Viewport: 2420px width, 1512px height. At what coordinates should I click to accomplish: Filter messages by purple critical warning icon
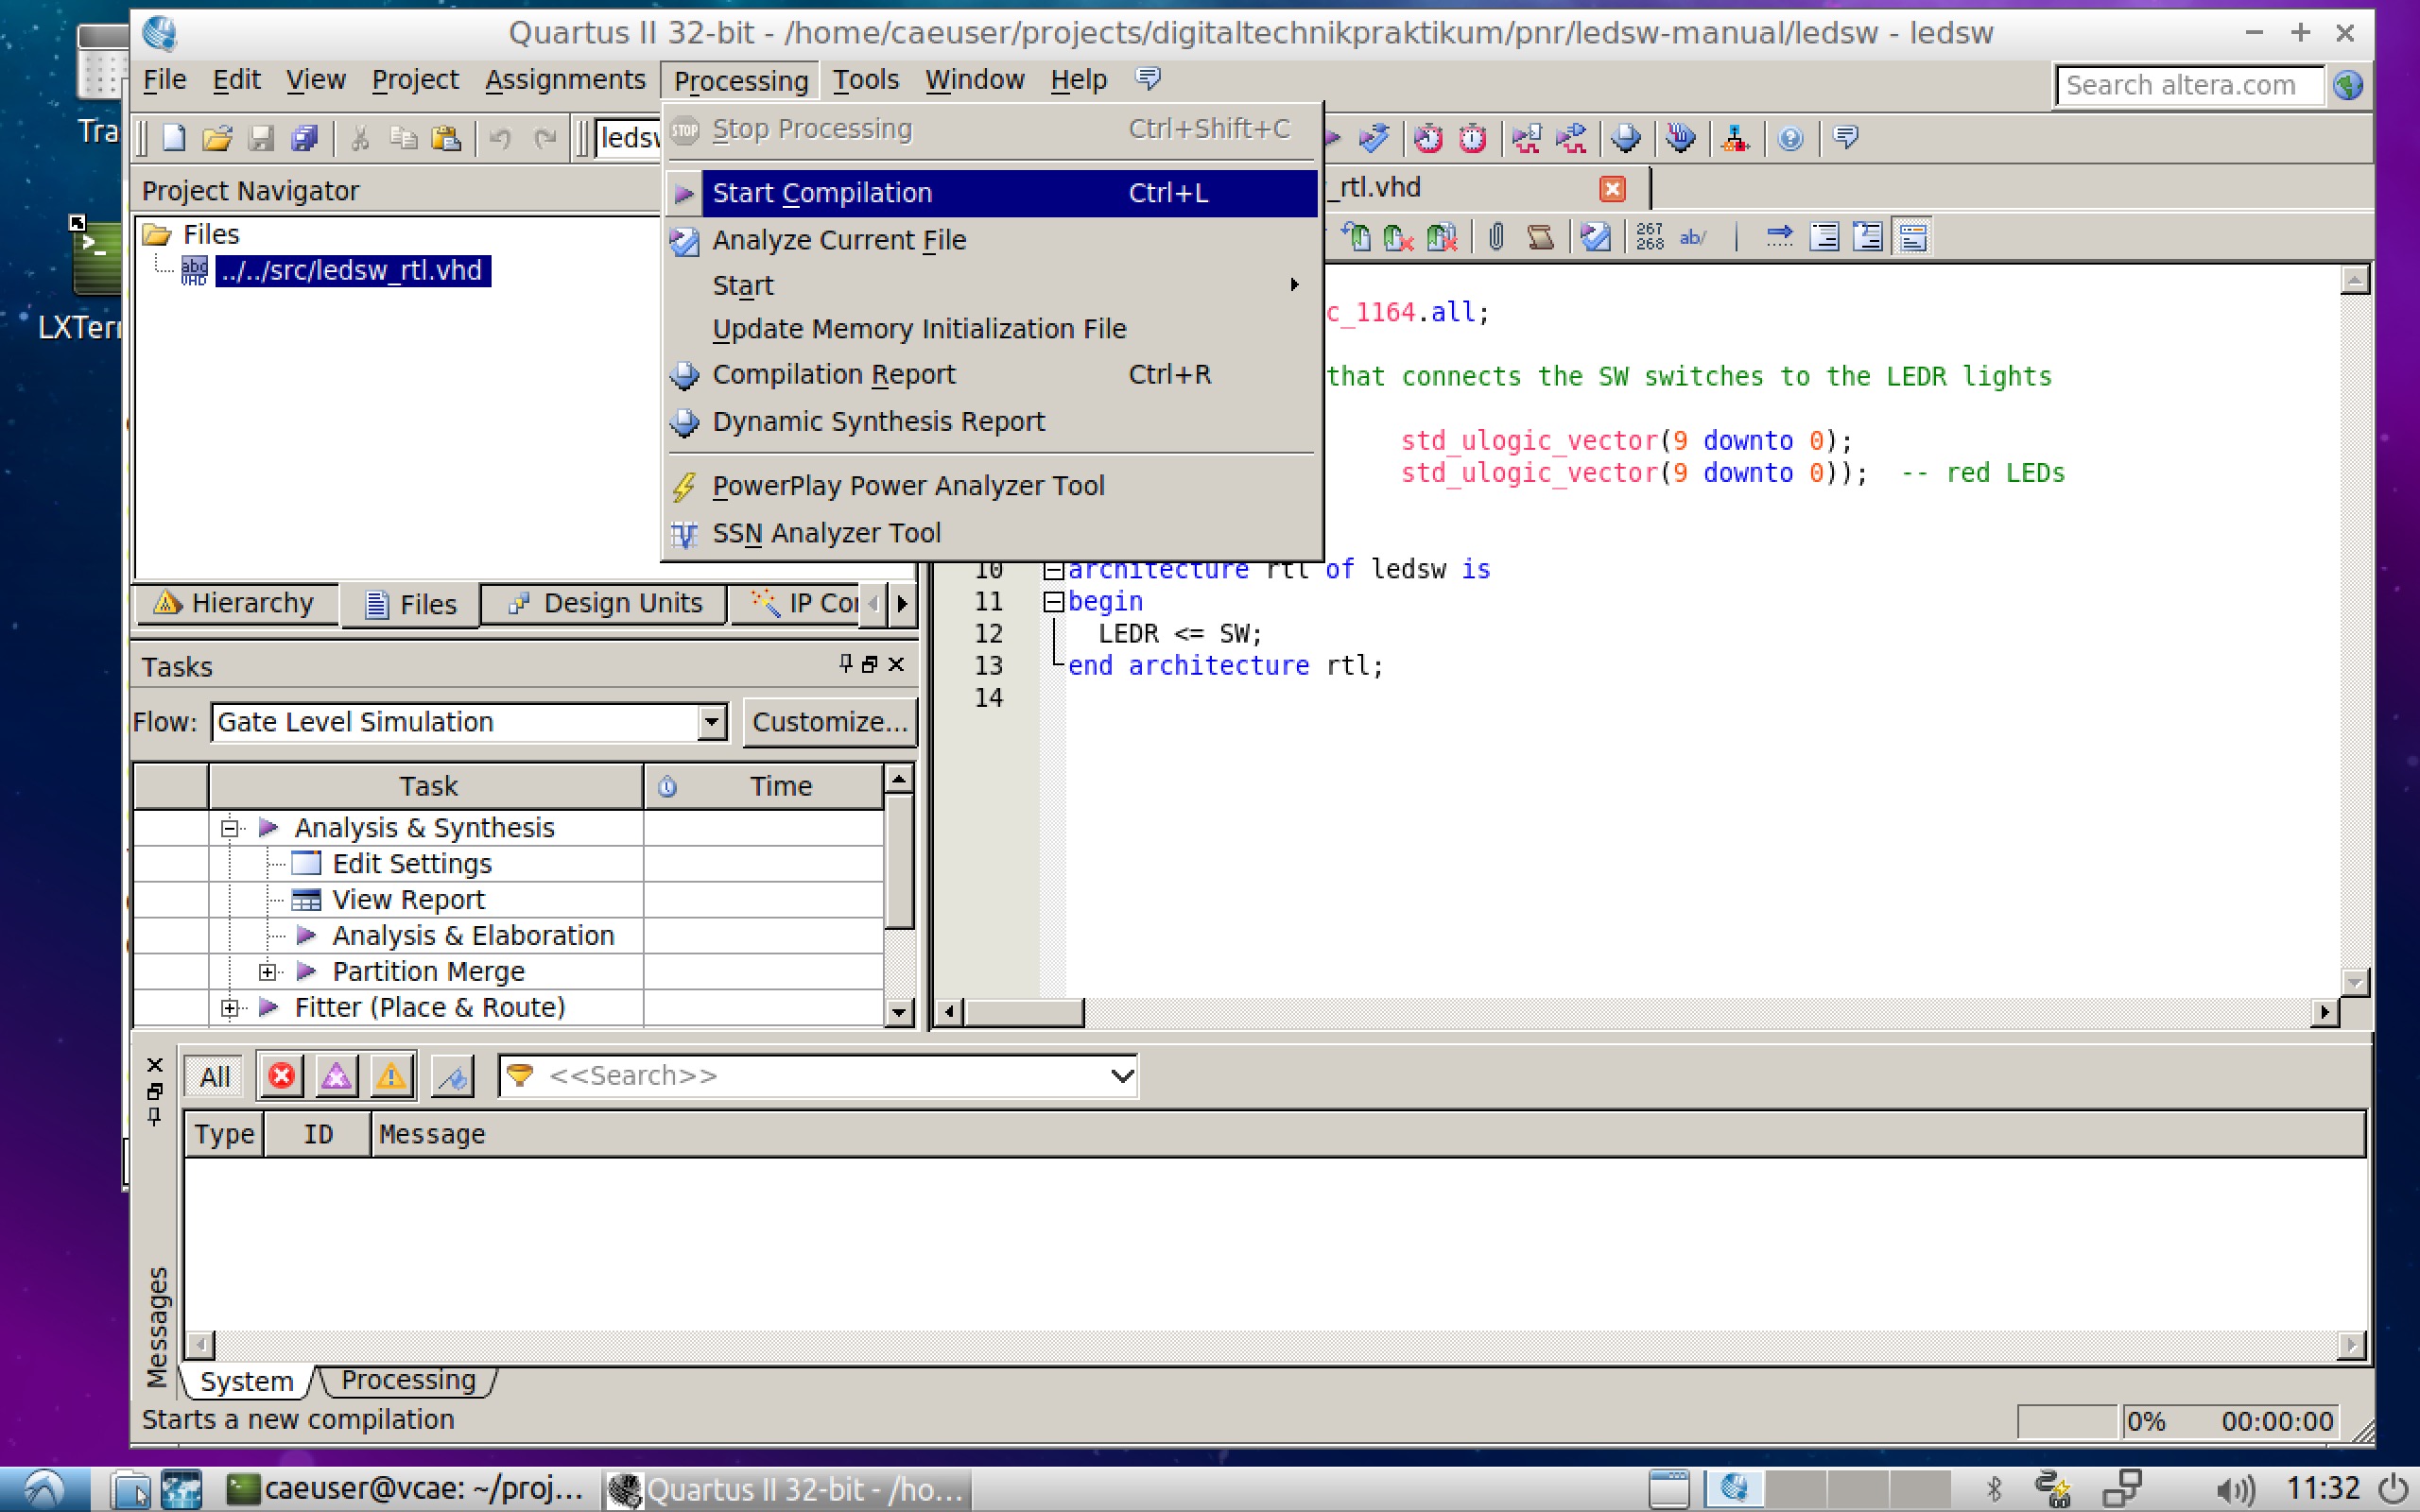click(x=336, y=1076)
